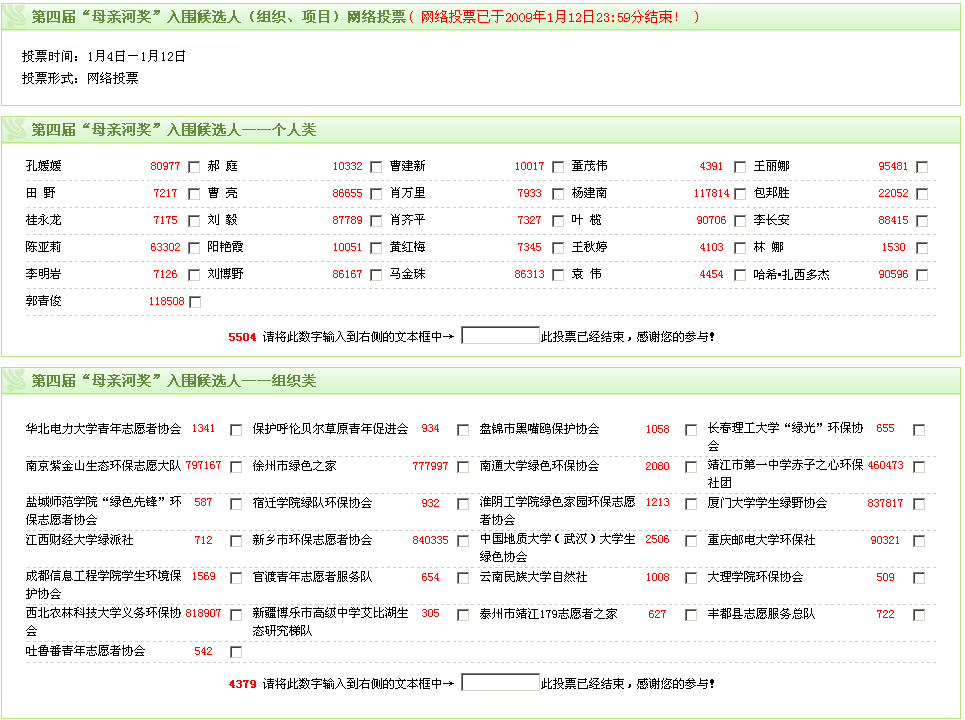
Task: Focus the text box beside code 4379
Action: [500, 683]
